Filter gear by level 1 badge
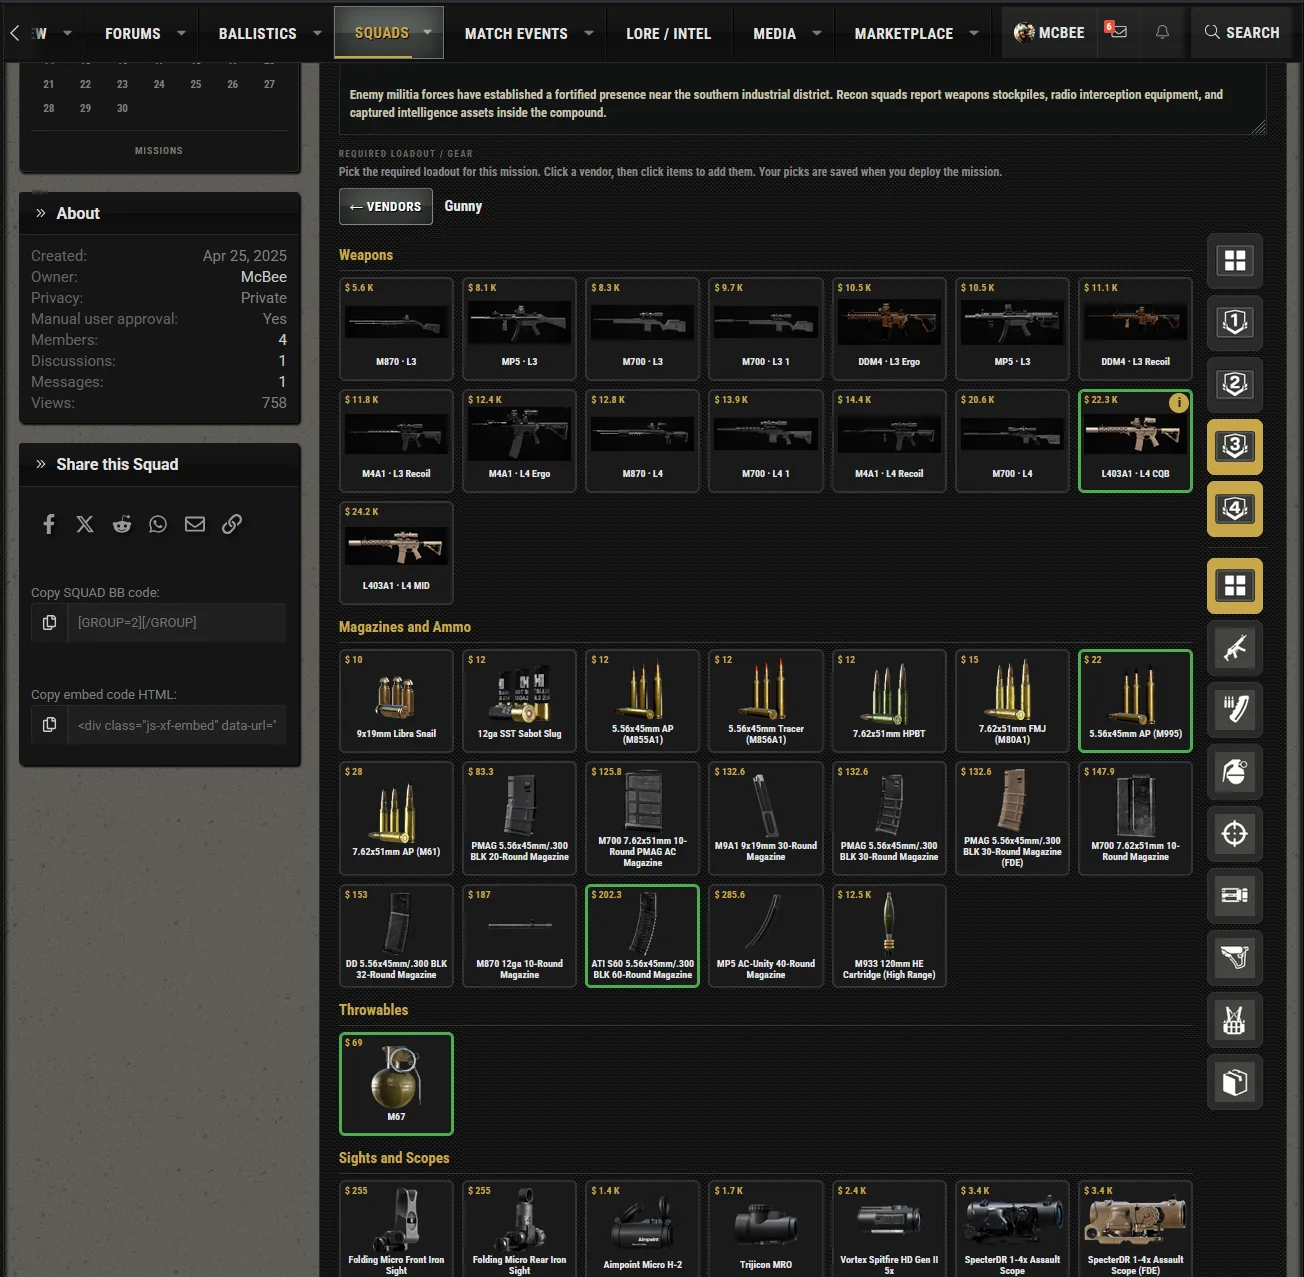The width and height of the screenshot is (1304, 1277). click(x=1235, y=323)
